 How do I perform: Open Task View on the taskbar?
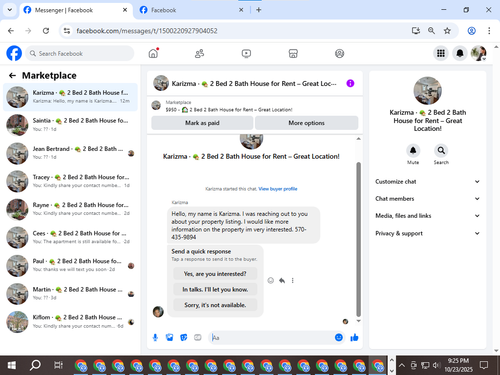click(58, 366)
